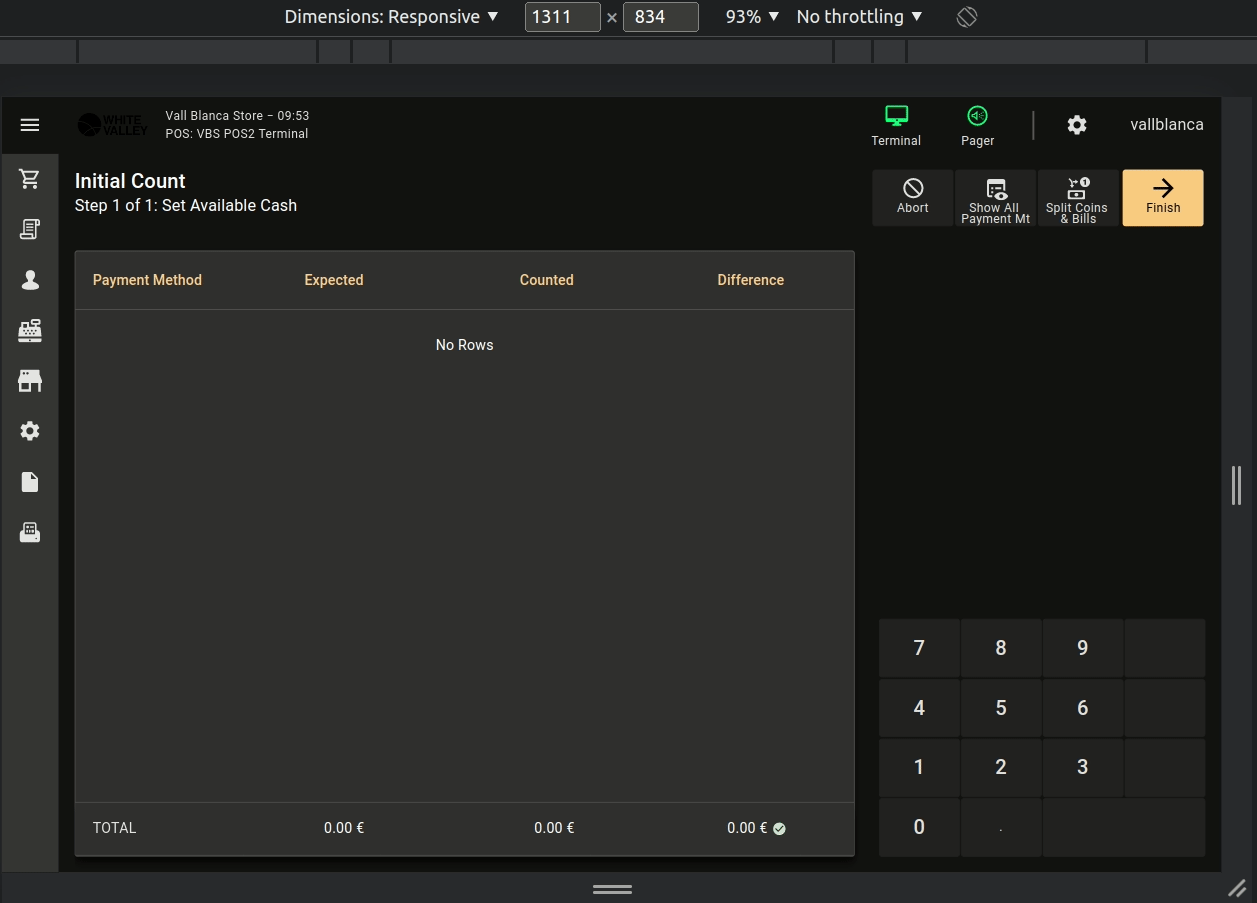Open settings gear next to vallblanca
The image size is (1257, 903).
(1076, 125)
